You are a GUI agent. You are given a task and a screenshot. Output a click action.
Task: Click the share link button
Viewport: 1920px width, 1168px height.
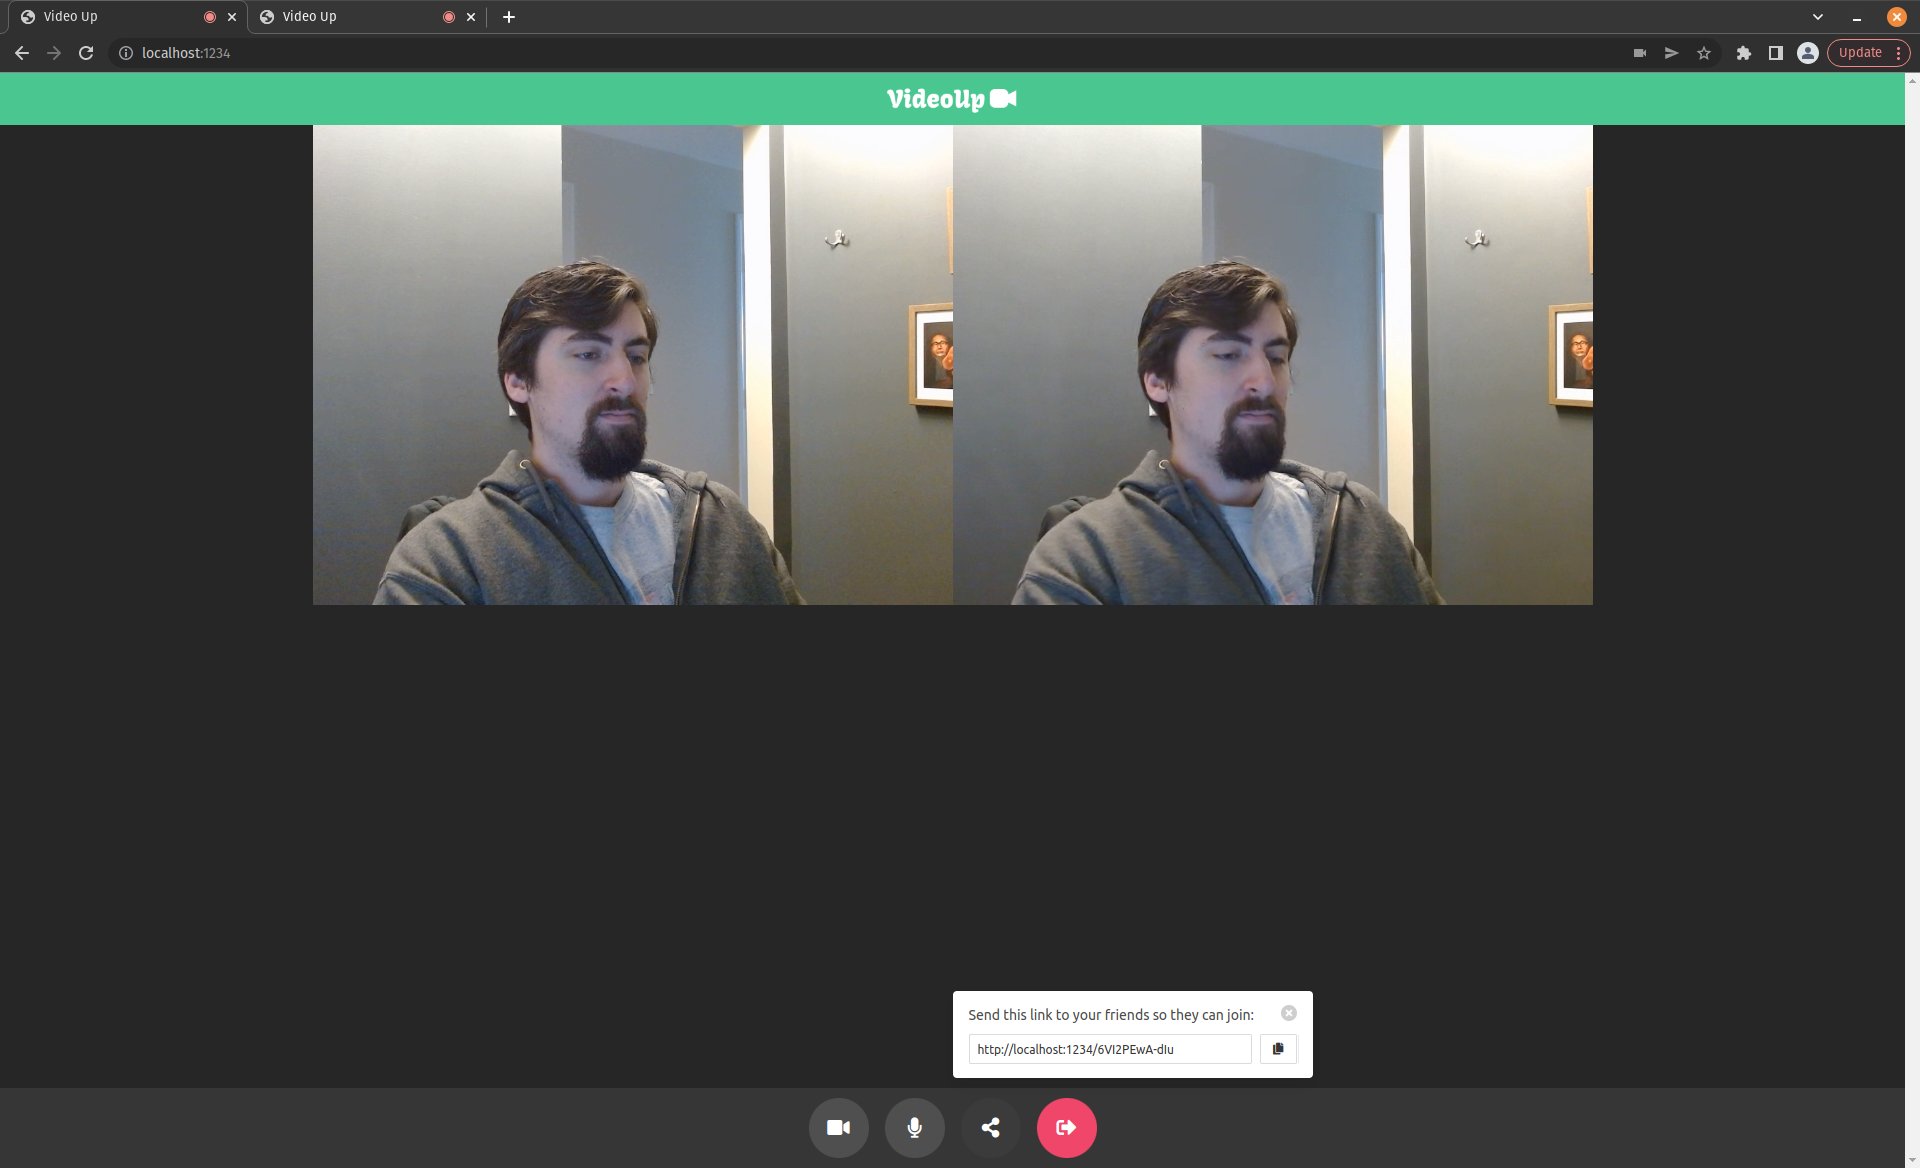tap(990, 1127)
